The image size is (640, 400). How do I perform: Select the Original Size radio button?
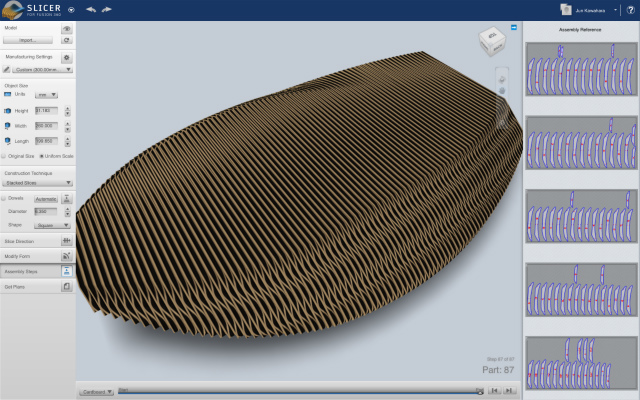click(x=4, y=156)
